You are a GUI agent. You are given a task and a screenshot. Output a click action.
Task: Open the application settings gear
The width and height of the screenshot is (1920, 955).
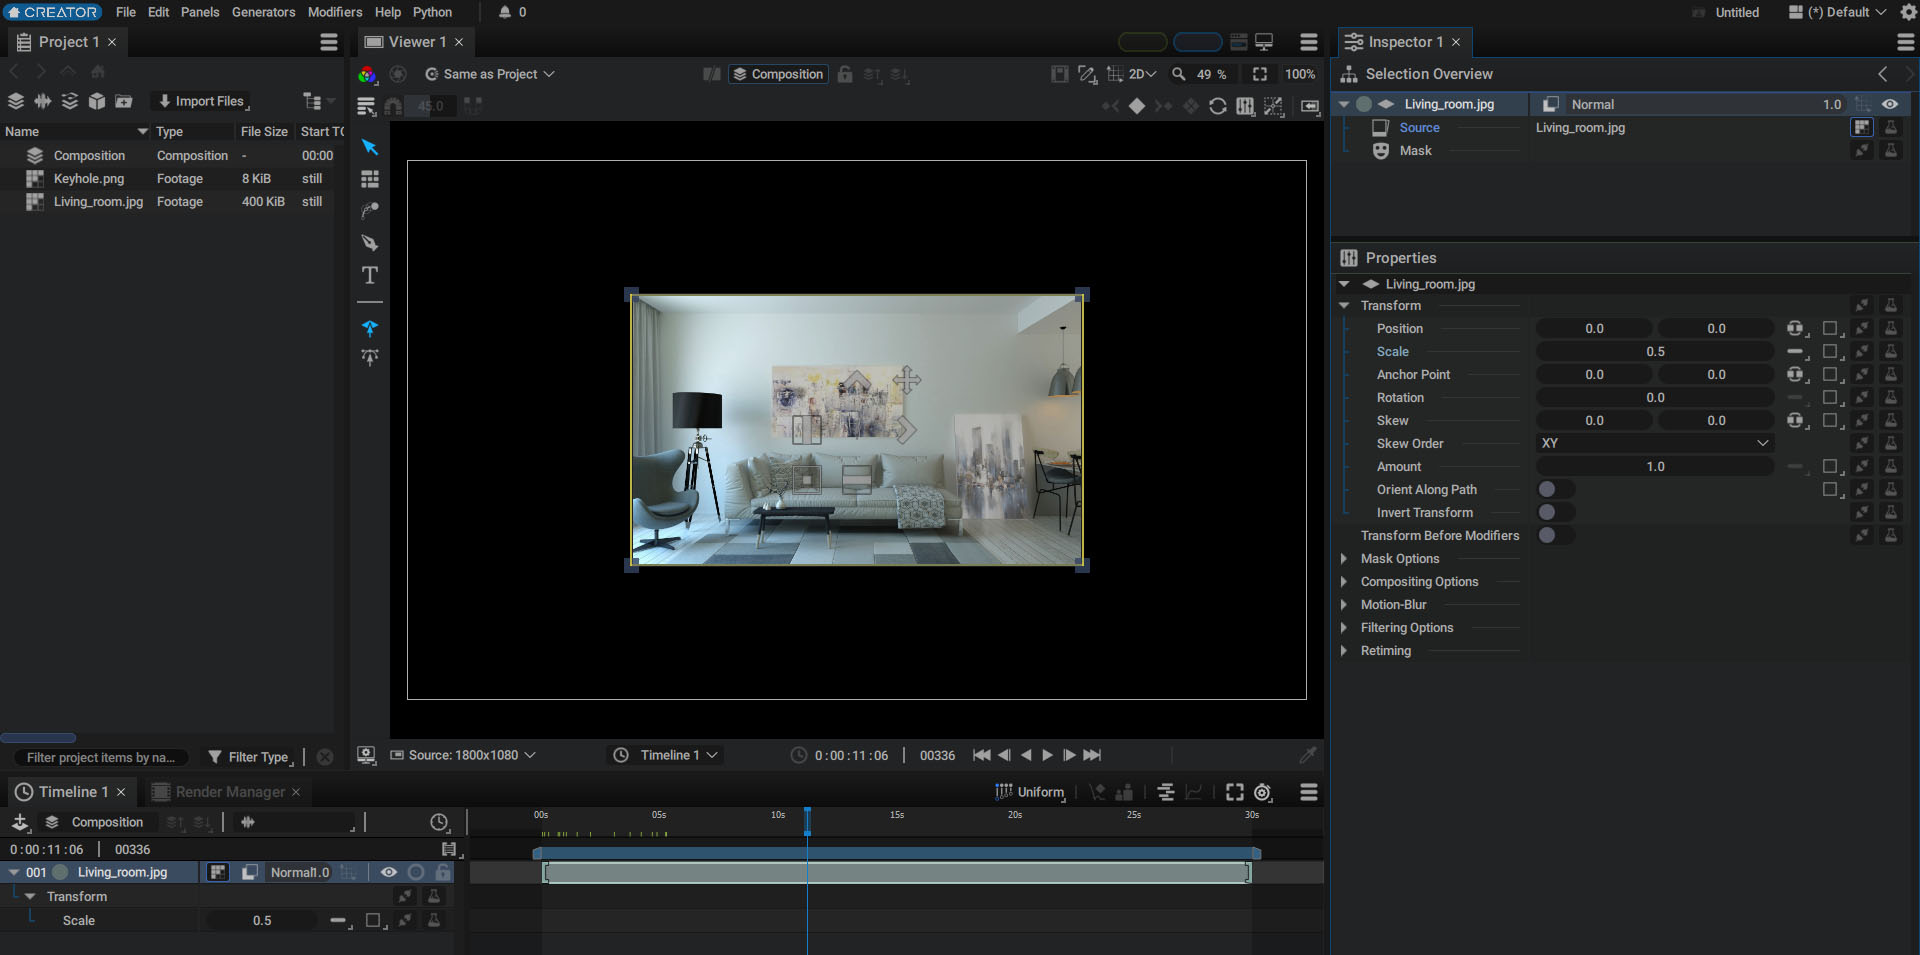[x=1908, y=12]
